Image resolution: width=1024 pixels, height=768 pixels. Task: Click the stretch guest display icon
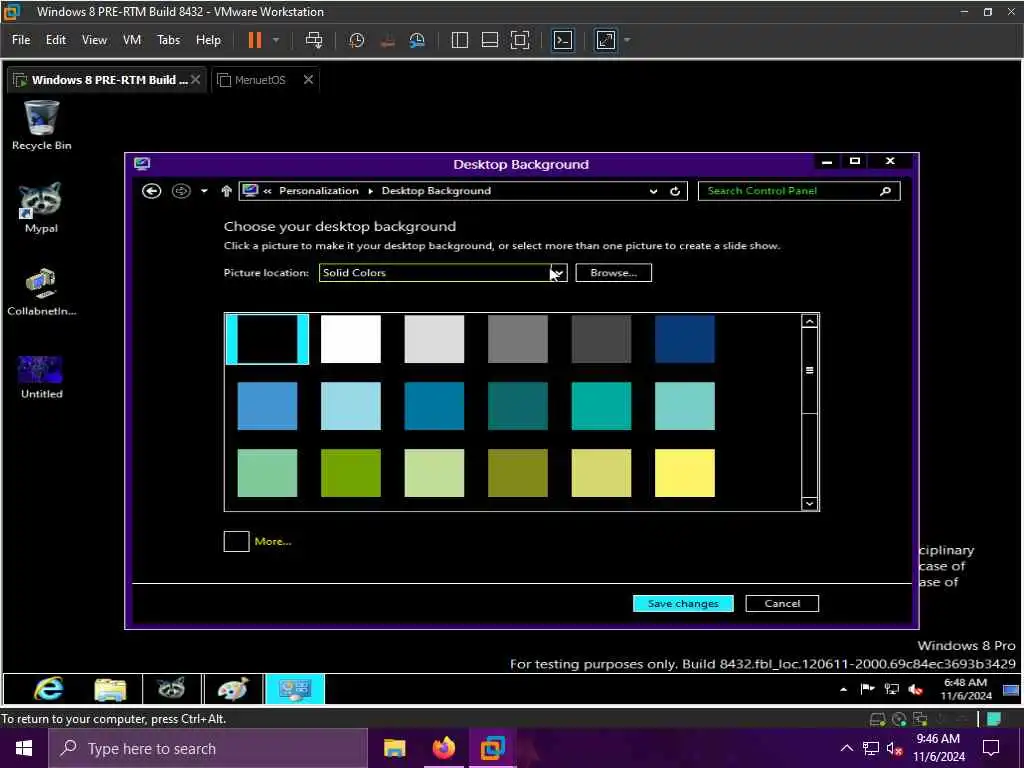click(606, 40)
